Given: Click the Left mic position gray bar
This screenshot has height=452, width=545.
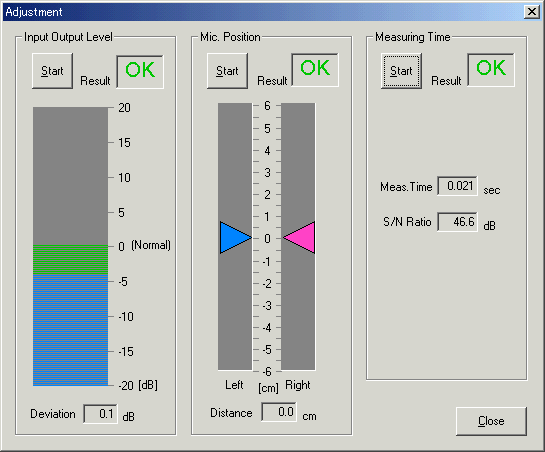Looking at the screenshot, I should (x=235, y=236).
